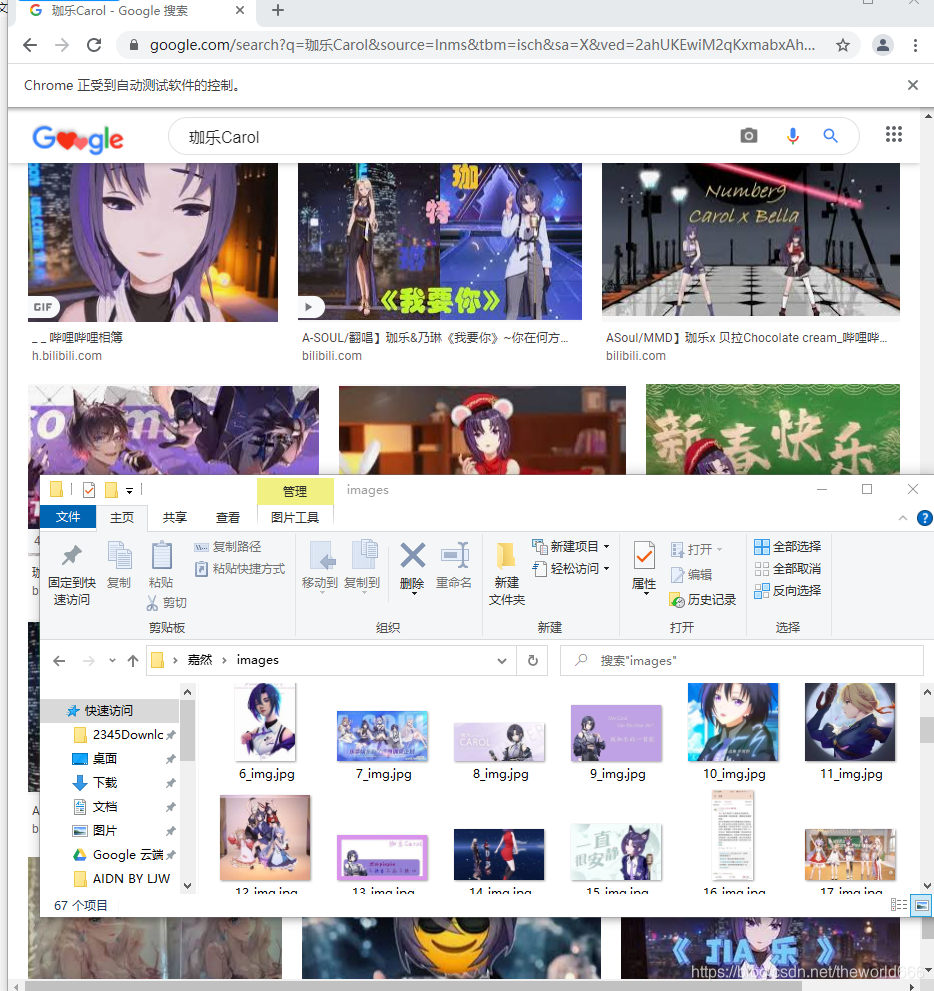
Task: Open the recent locations dropdown arrow
Action: point(112,660)
